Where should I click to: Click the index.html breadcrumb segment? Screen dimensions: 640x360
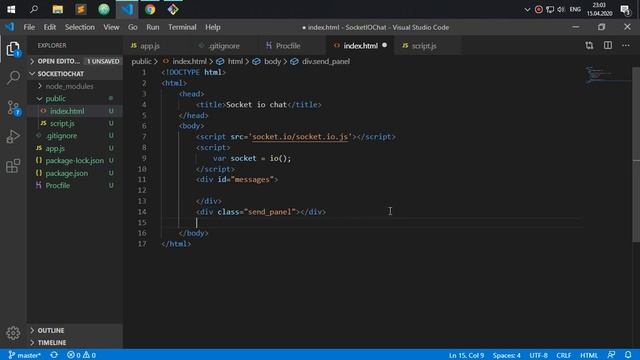(185, 62)
